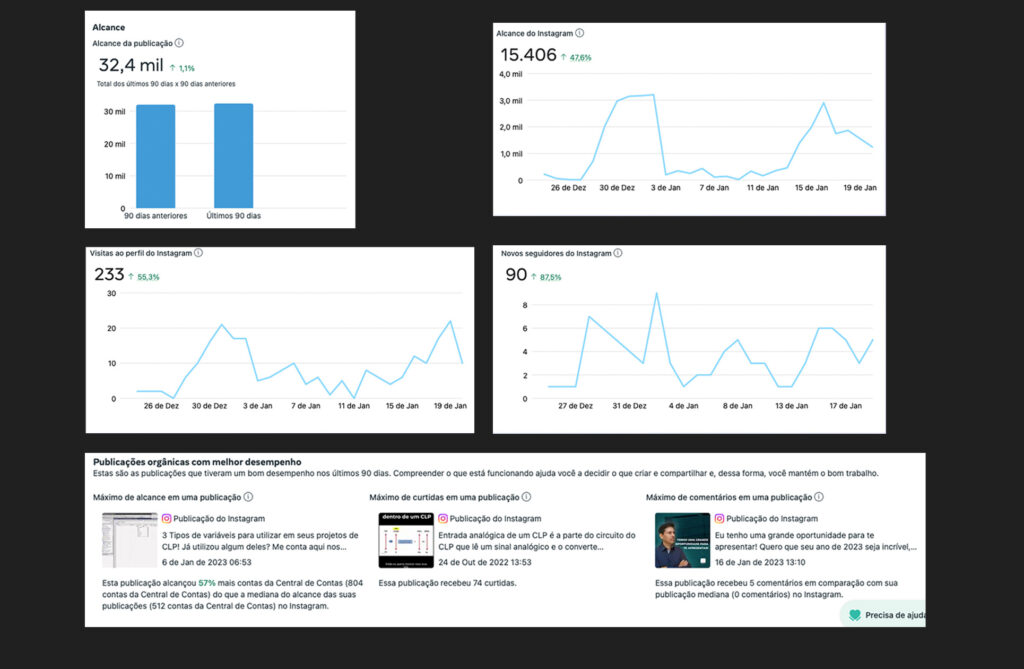Open thumbnail of 'dentro de um CLP' post
This screenshot has width=1024, height=669.
pos(405,540)
